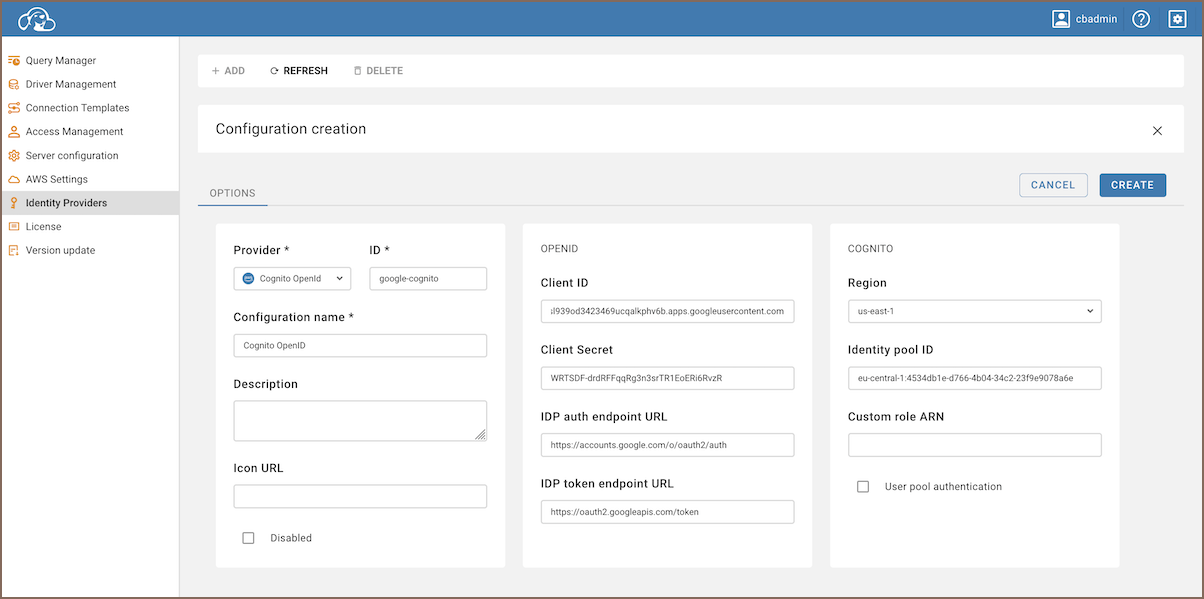Image resolution: width=1204 pixels, height=599 pixels.
Task: Expand the Provider dropdown
Action: [x=292, y=279]
